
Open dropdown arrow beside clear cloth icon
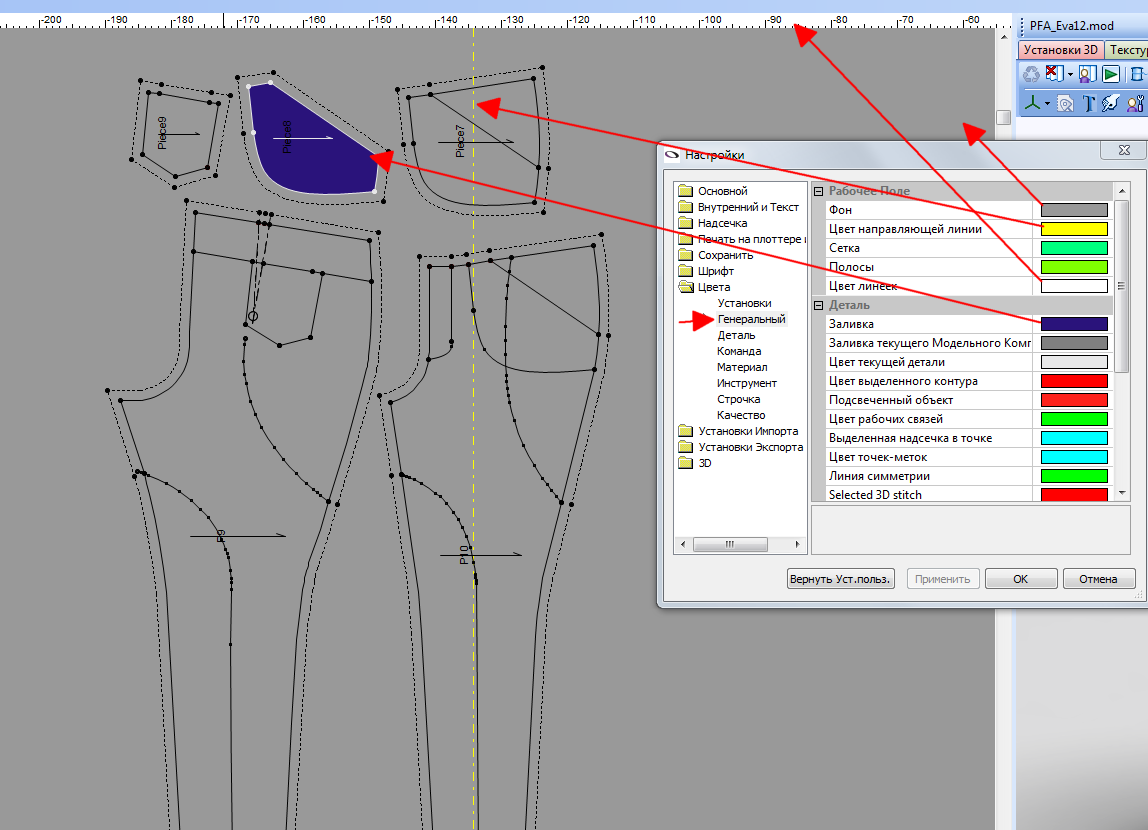pos(1069,75)
